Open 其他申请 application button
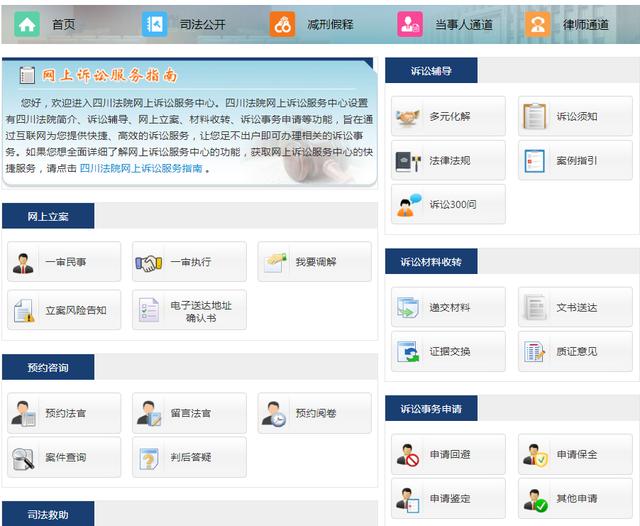This screenshot has height=526, width=640. coord(576,498)
